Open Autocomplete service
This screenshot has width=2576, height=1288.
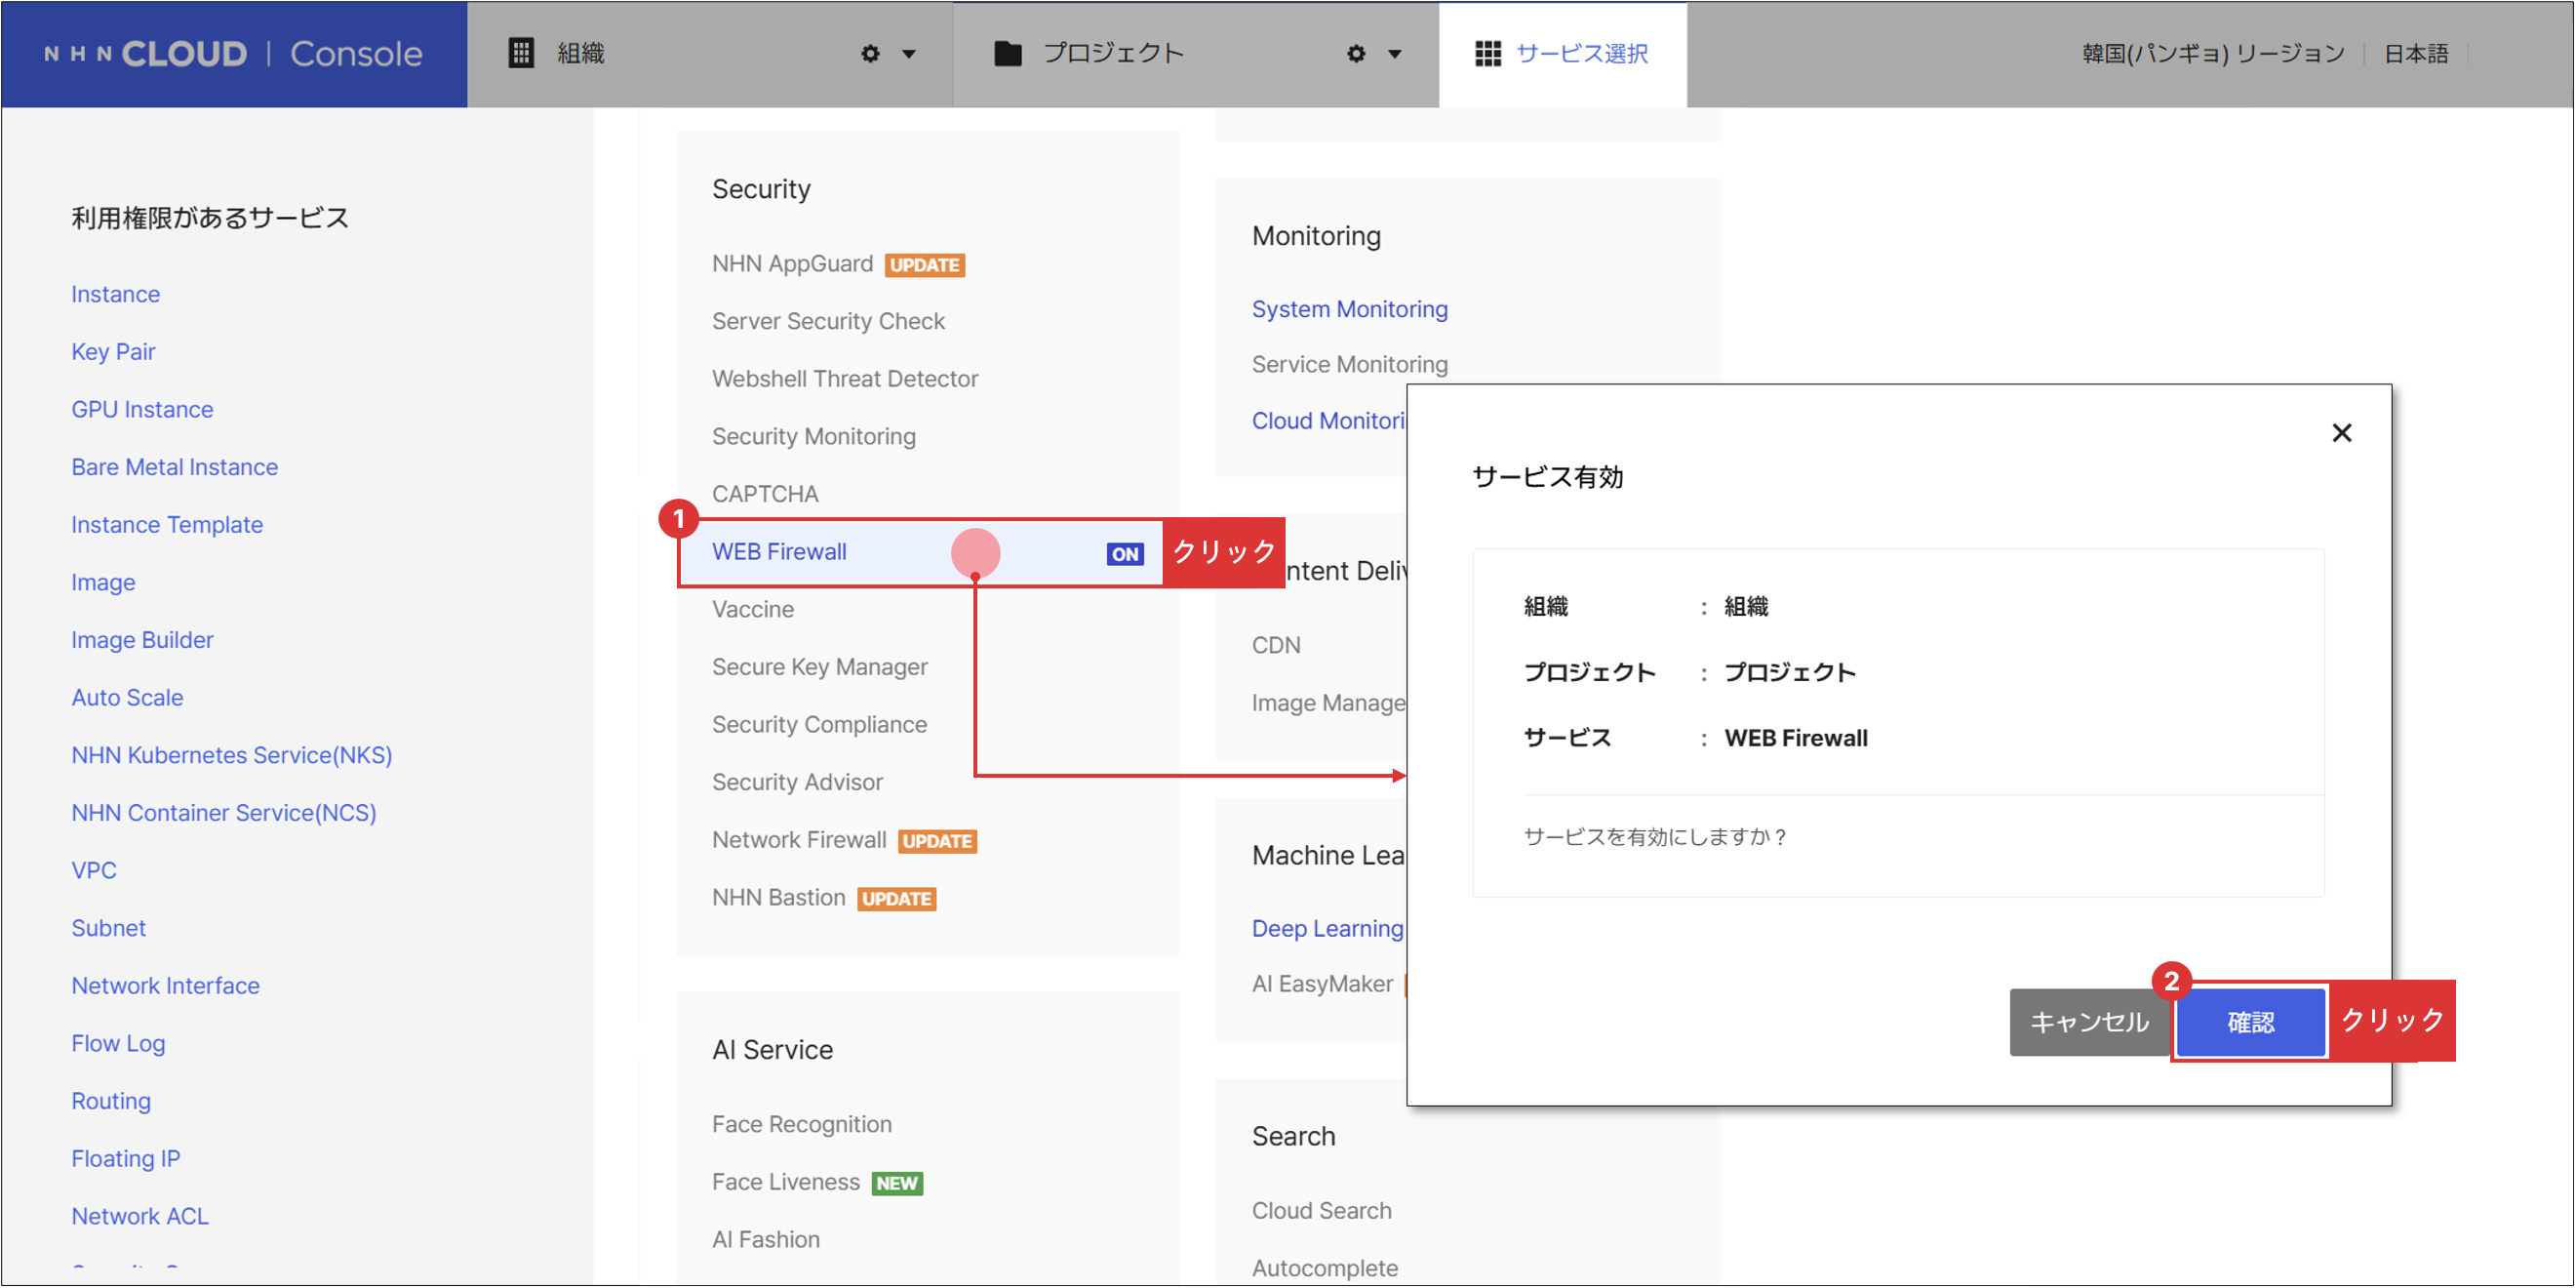point(1325,1269)
